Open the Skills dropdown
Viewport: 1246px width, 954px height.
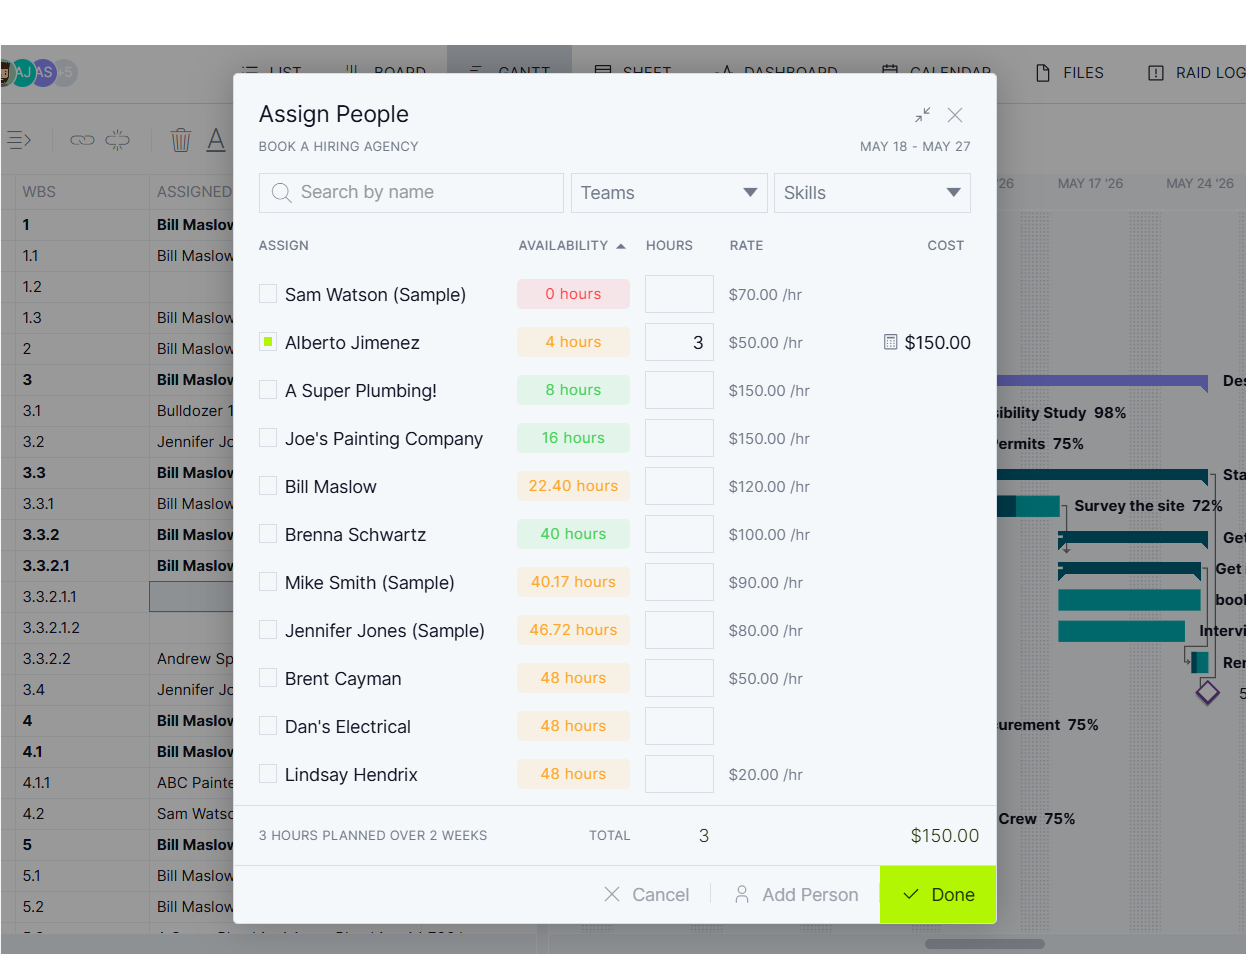[872, 193]
